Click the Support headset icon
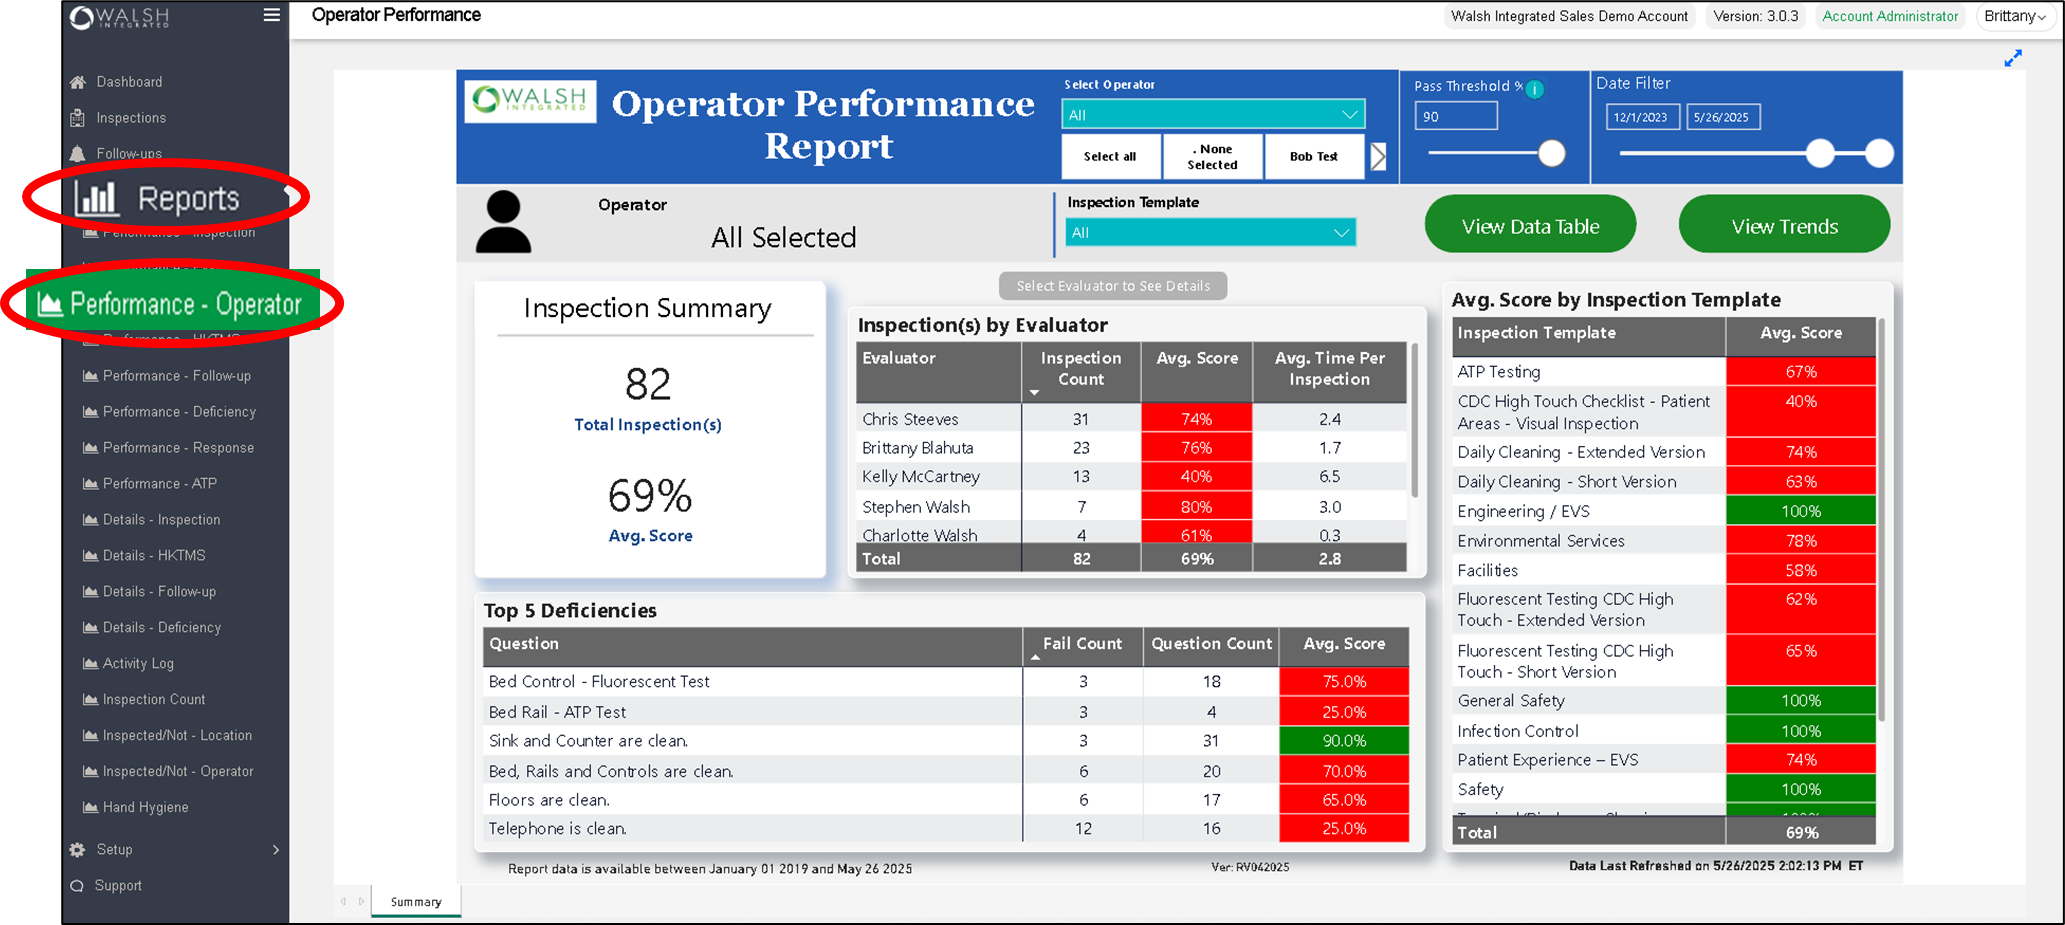 coord(77,886)
